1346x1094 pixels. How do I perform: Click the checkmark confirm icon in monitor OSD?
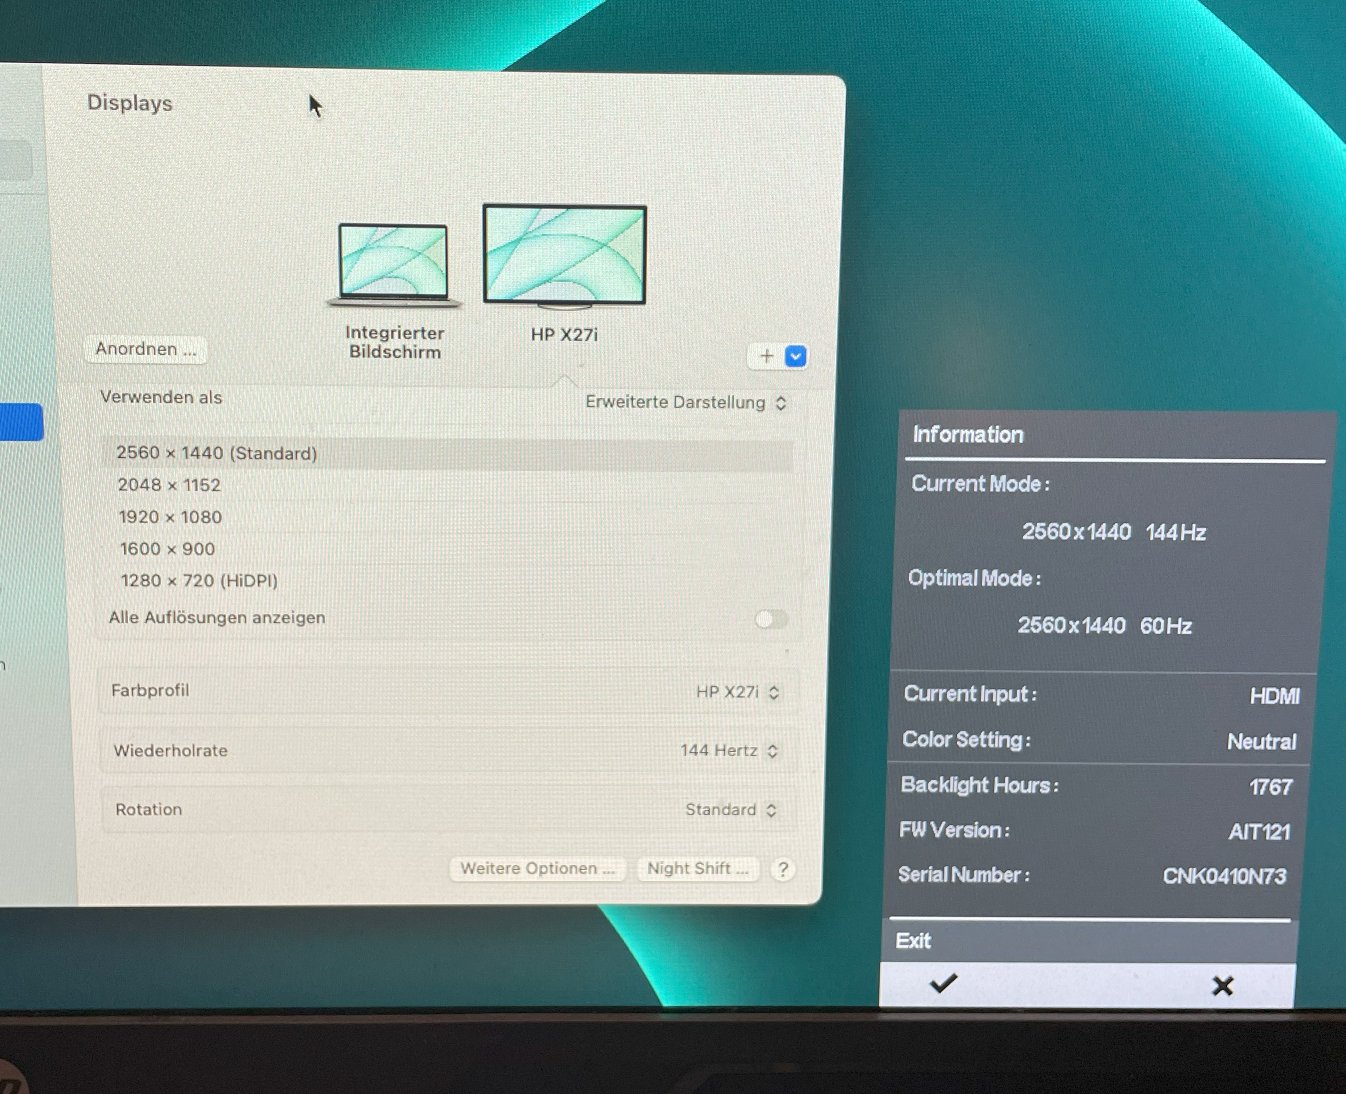943,984
